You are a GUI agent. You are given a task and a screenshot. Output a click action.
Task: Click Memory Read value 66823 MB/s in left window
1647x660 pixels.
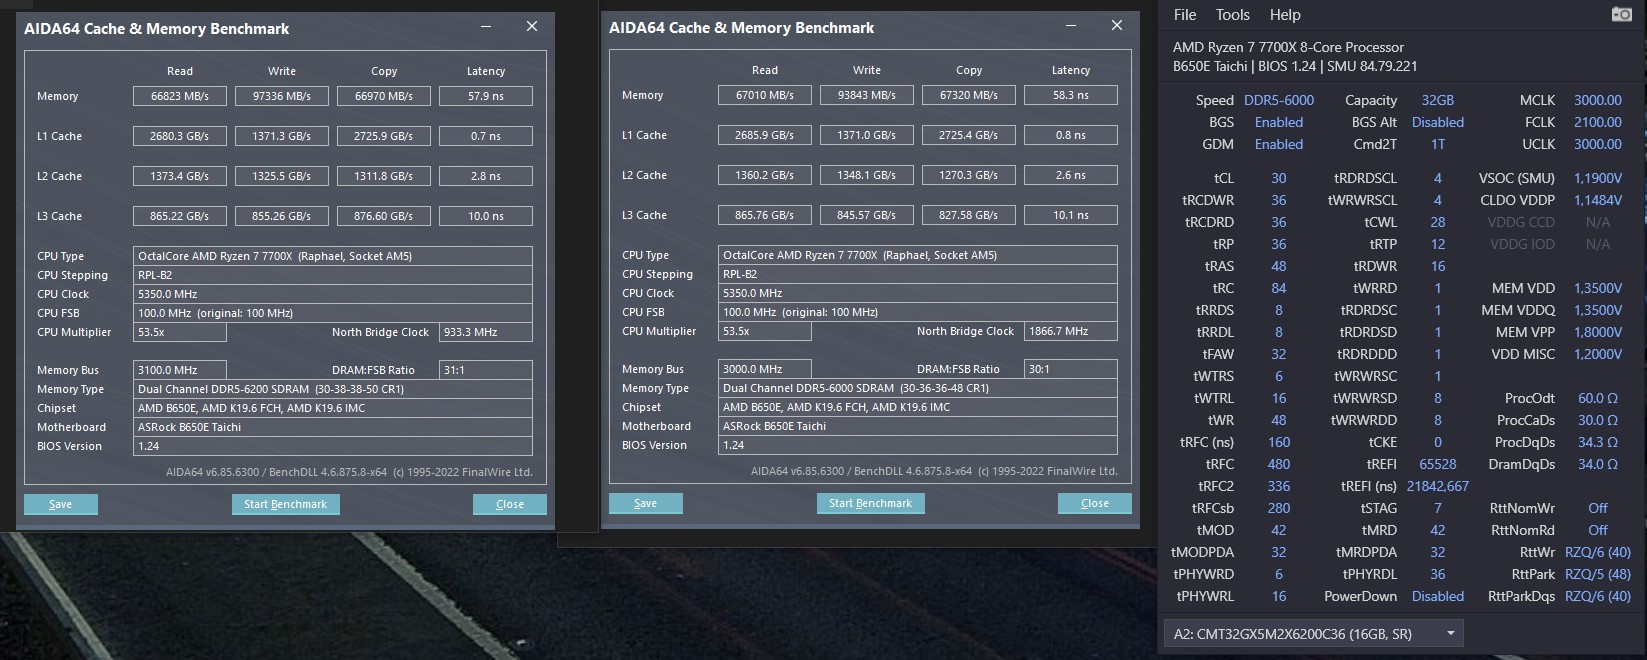pyautogui.click(x=180, y=96)
